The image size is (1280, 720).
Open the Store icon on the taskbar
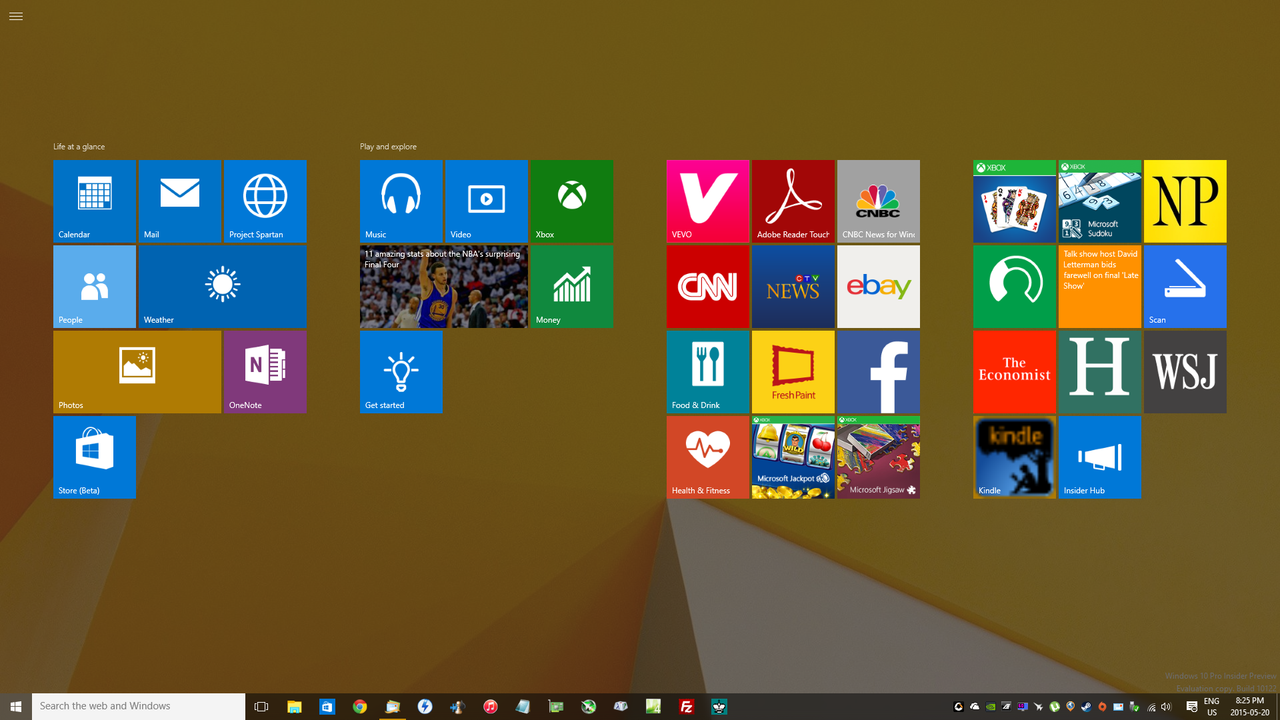(327, 706)
